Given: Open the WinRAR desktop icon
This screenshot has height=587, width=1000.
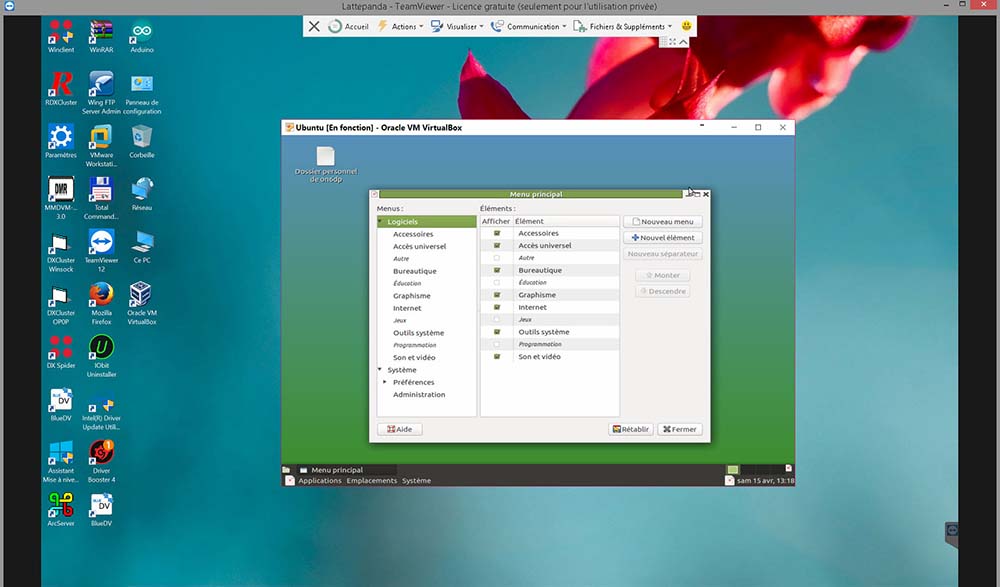Looking at the screenshot, I should click(x=101, y=36).
